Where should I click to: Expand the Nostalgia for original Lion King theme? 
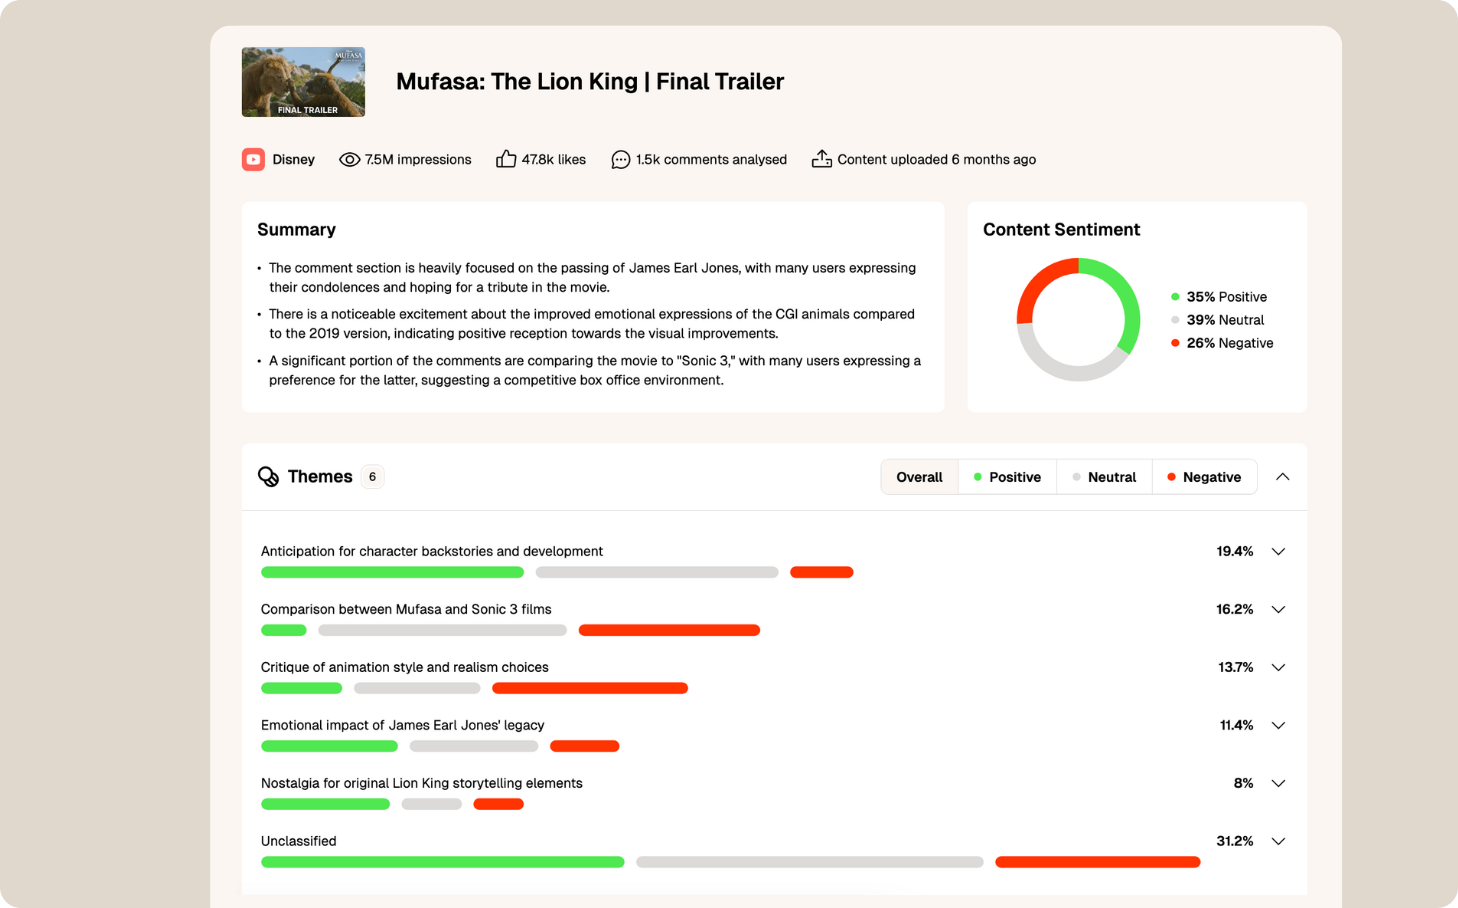[x=1278, y=784]
